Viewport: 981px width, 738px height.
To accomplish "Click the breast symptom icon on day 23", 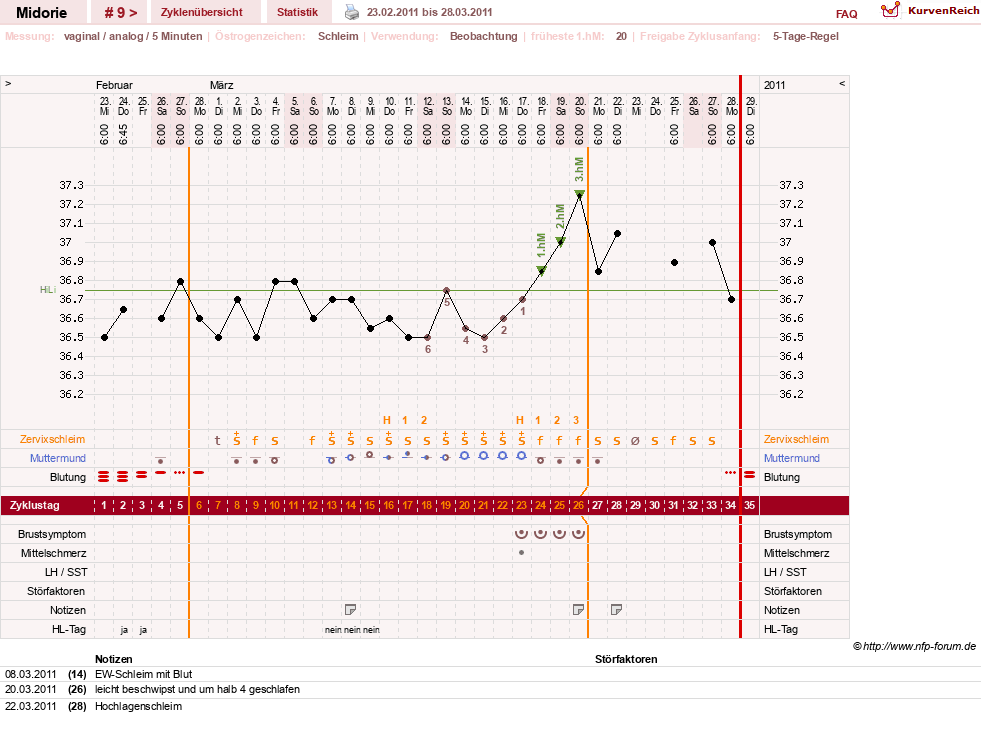I will tap(521, 533).
